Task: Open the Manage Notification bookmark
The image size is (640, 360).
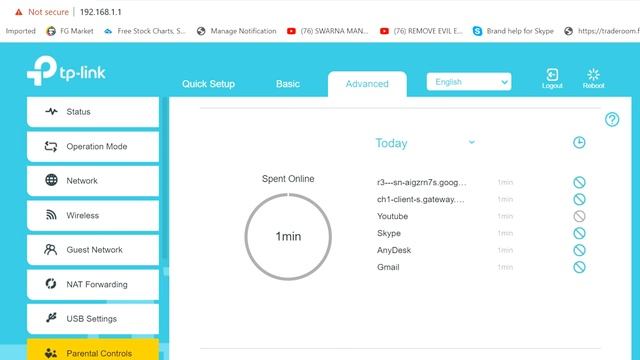Action: pyautogui.click(x=236, y=31)
